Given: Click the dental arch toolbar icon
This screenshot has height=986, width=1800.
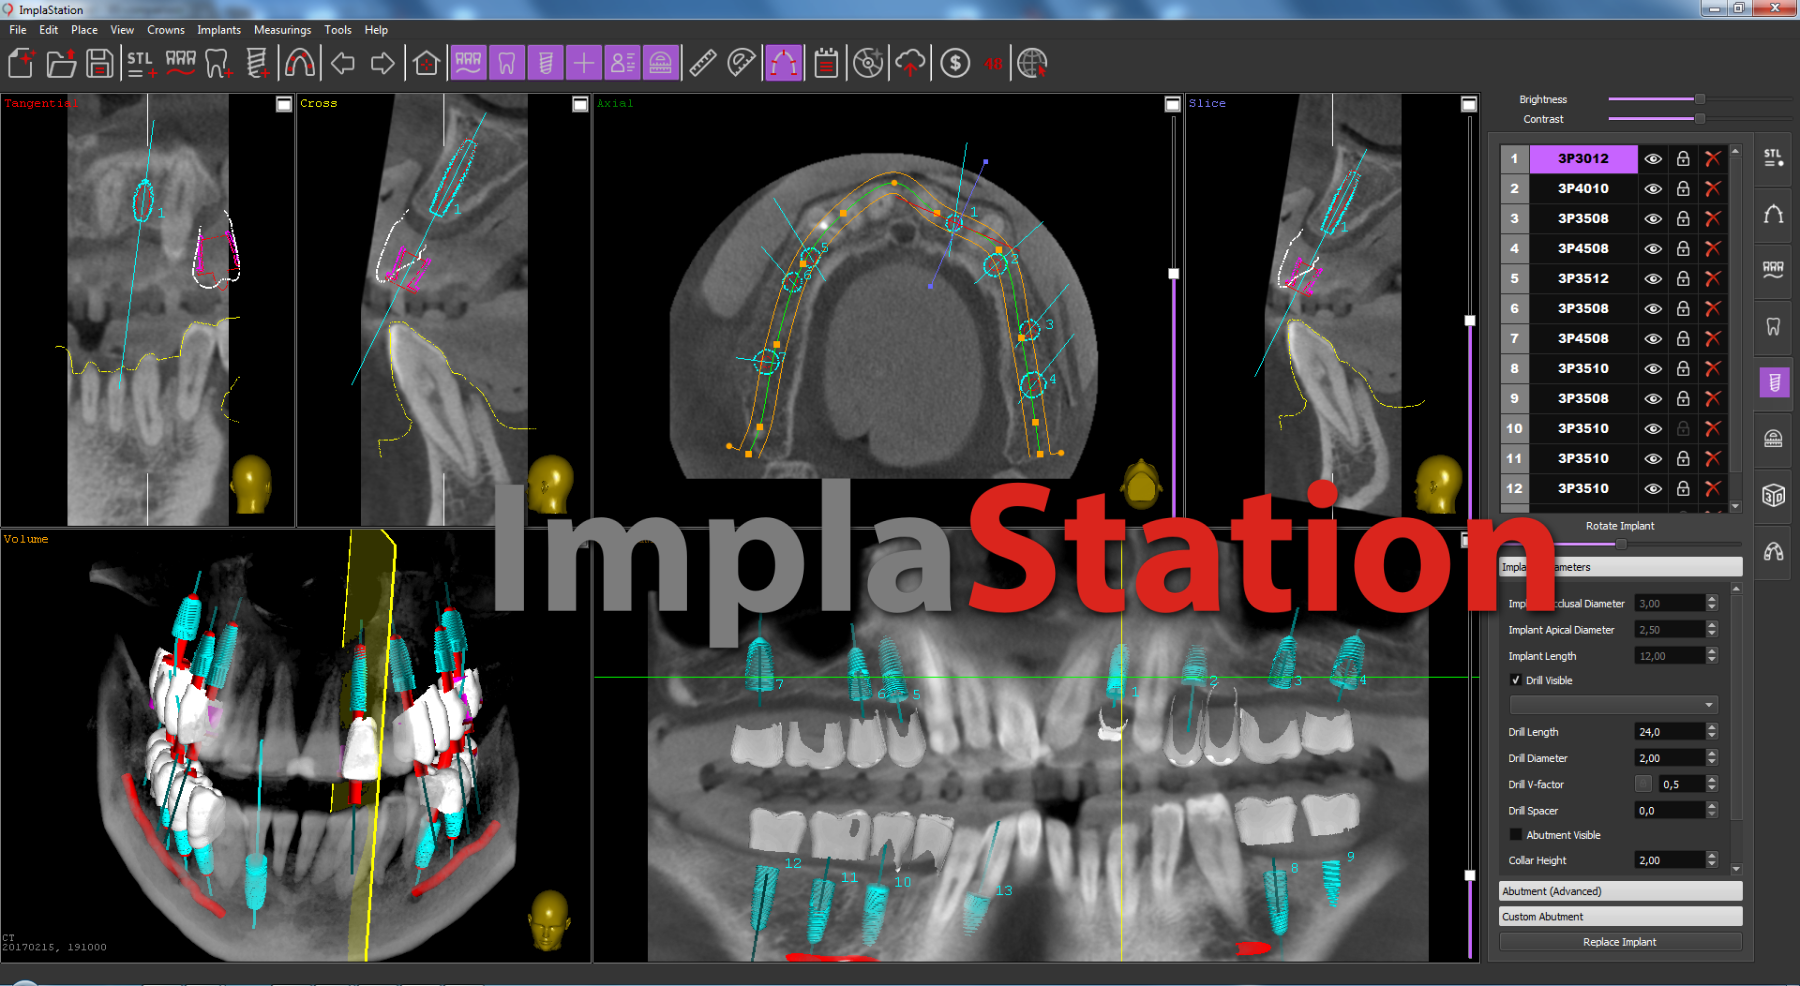Looking at the screenshot, I should pyautogui.click(x=299, y=63).
